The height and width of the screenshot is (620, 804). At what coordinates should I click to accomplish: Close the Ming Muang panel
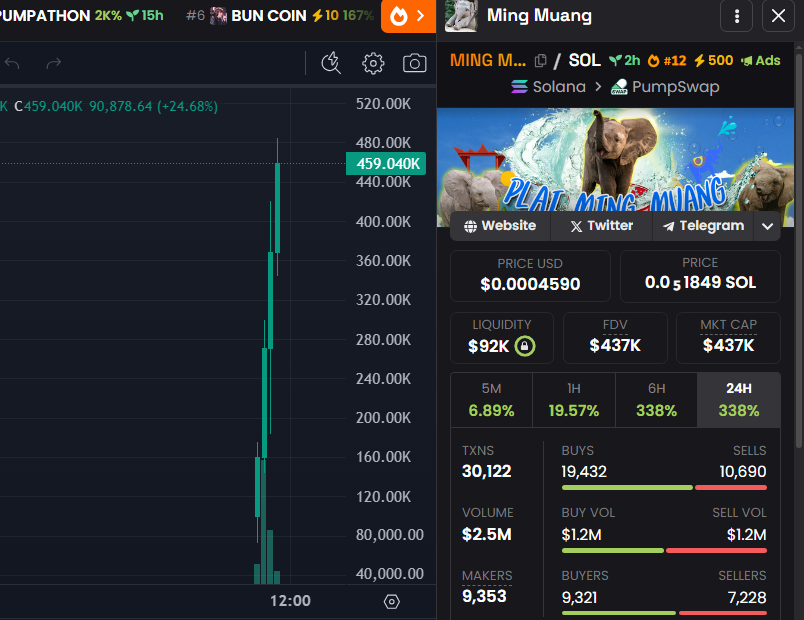[x=778, y=16]
